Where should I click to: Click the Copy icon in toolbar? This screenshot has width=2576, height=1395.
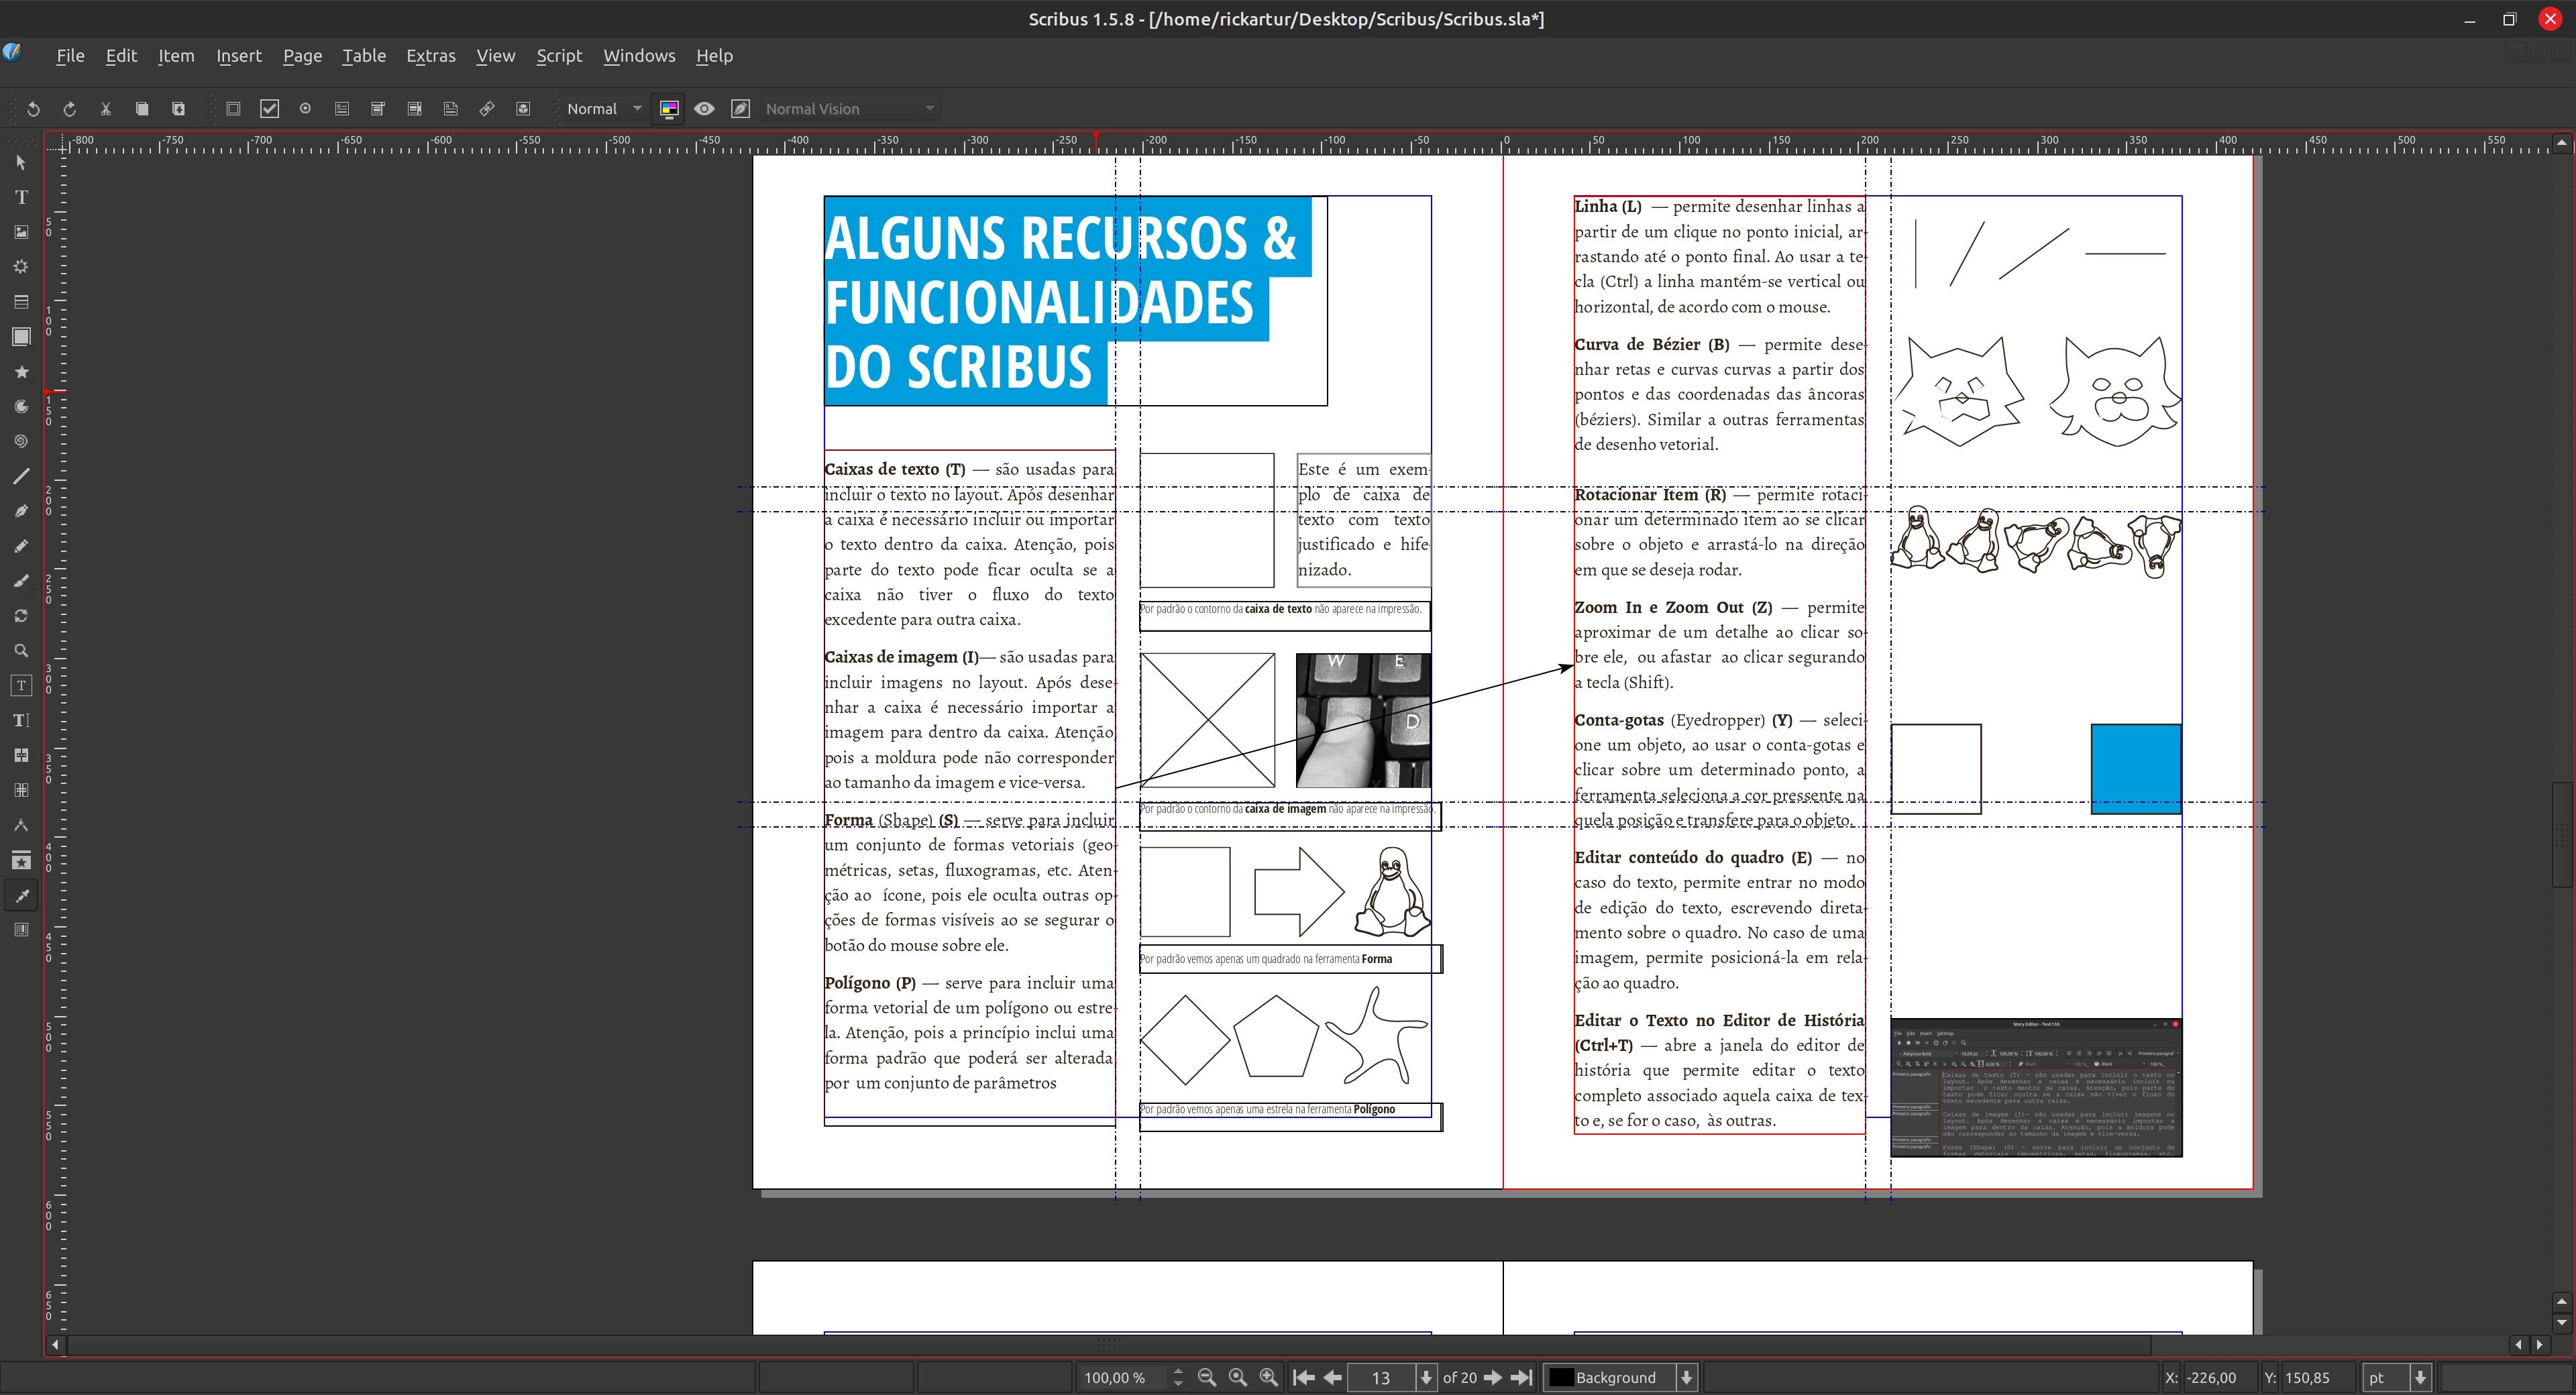[142, 109]
